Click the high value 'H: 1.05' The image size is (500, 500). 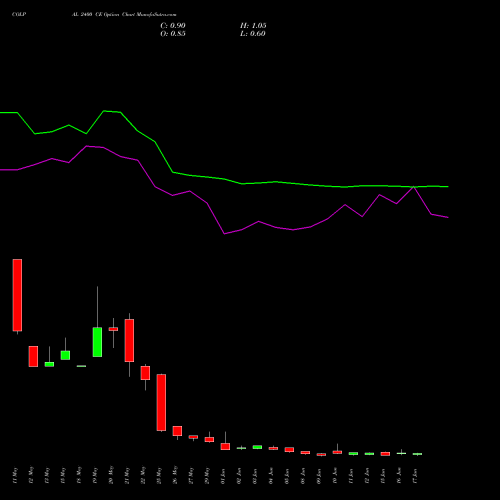tap(253, 26)
